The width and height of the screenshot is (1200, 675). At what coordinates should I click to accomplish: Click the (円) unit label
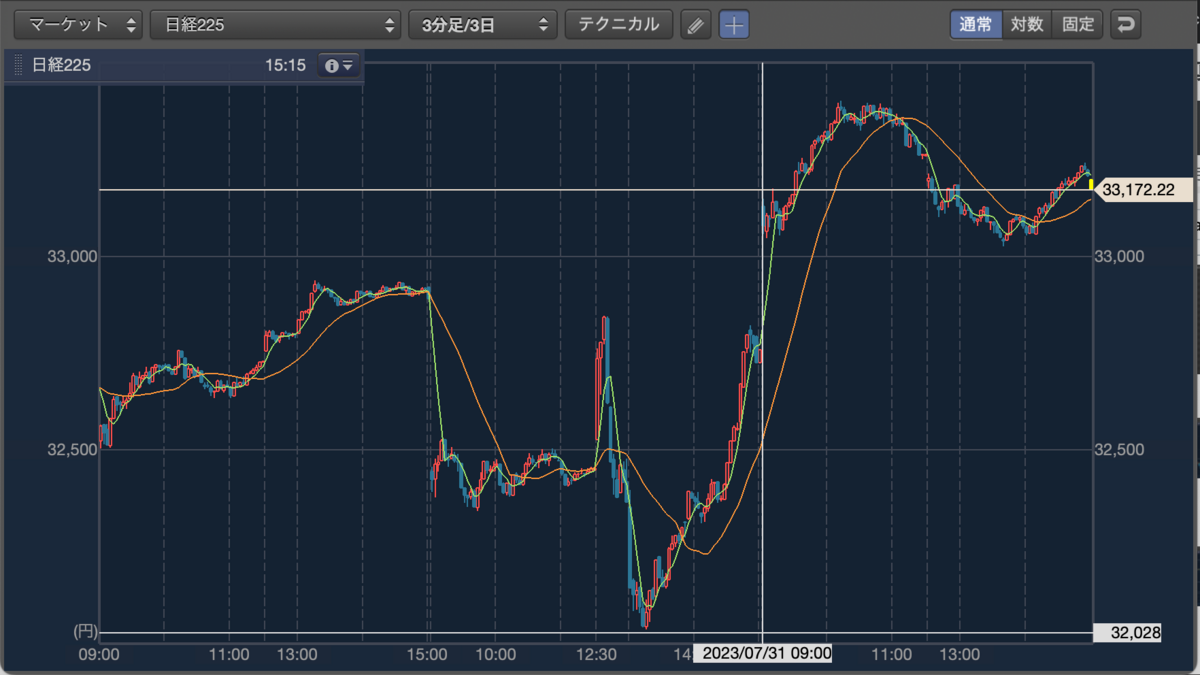tap(84, 632)
